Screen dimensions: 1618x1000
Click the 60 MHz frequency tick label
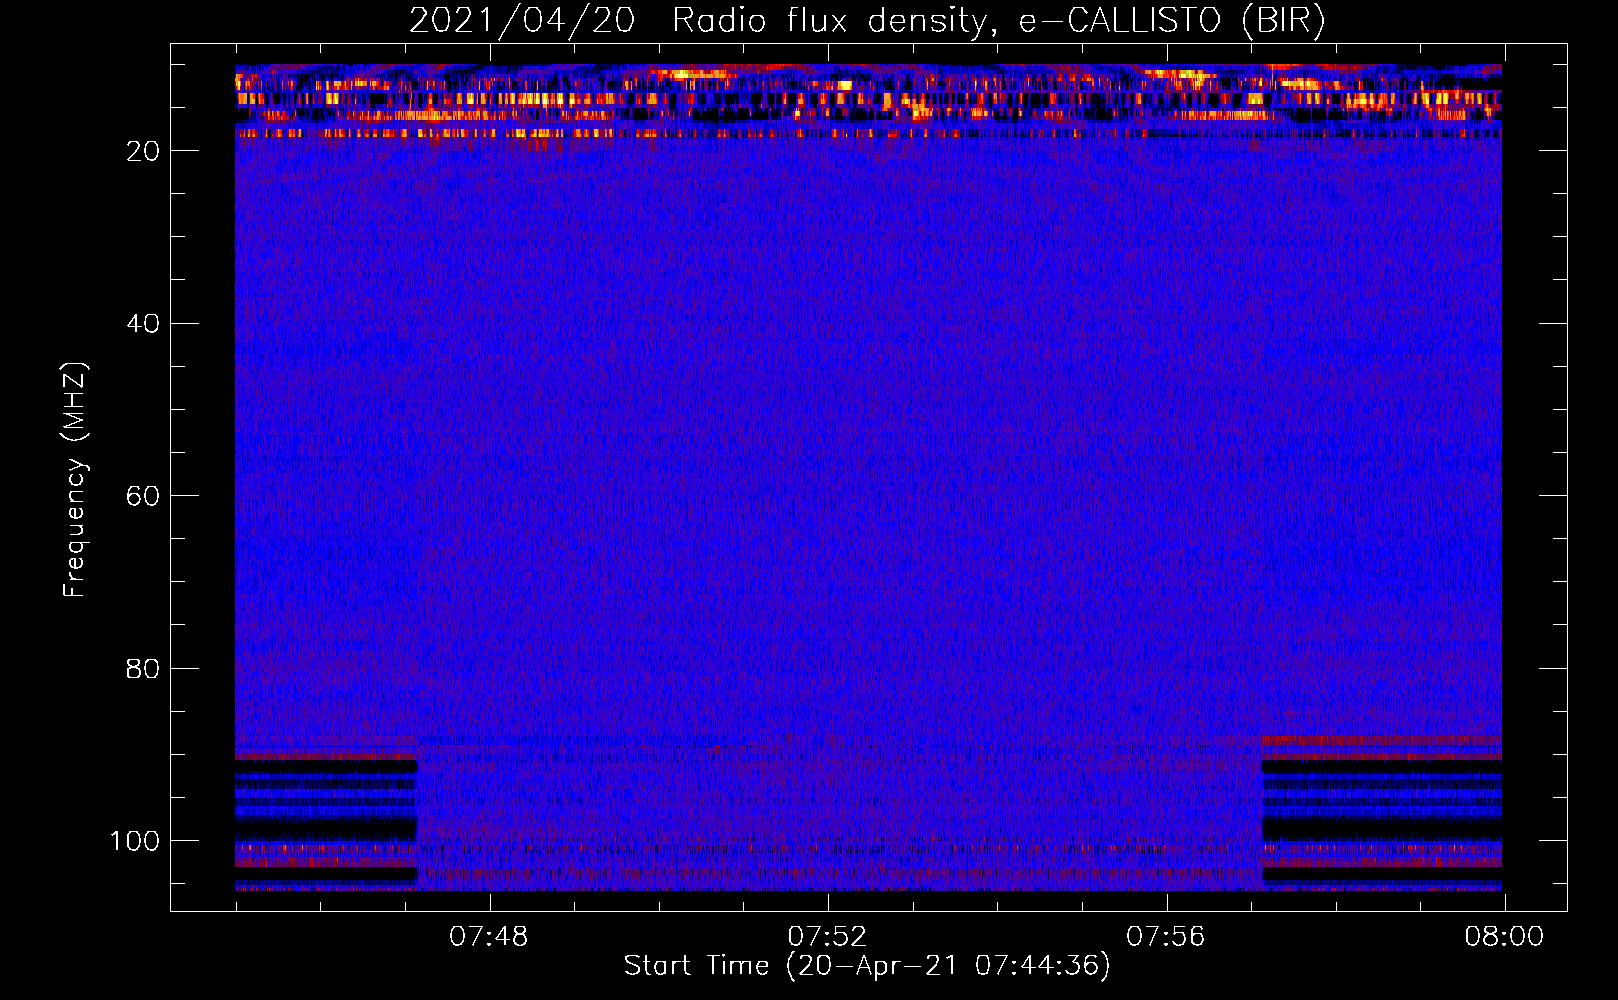143,497
